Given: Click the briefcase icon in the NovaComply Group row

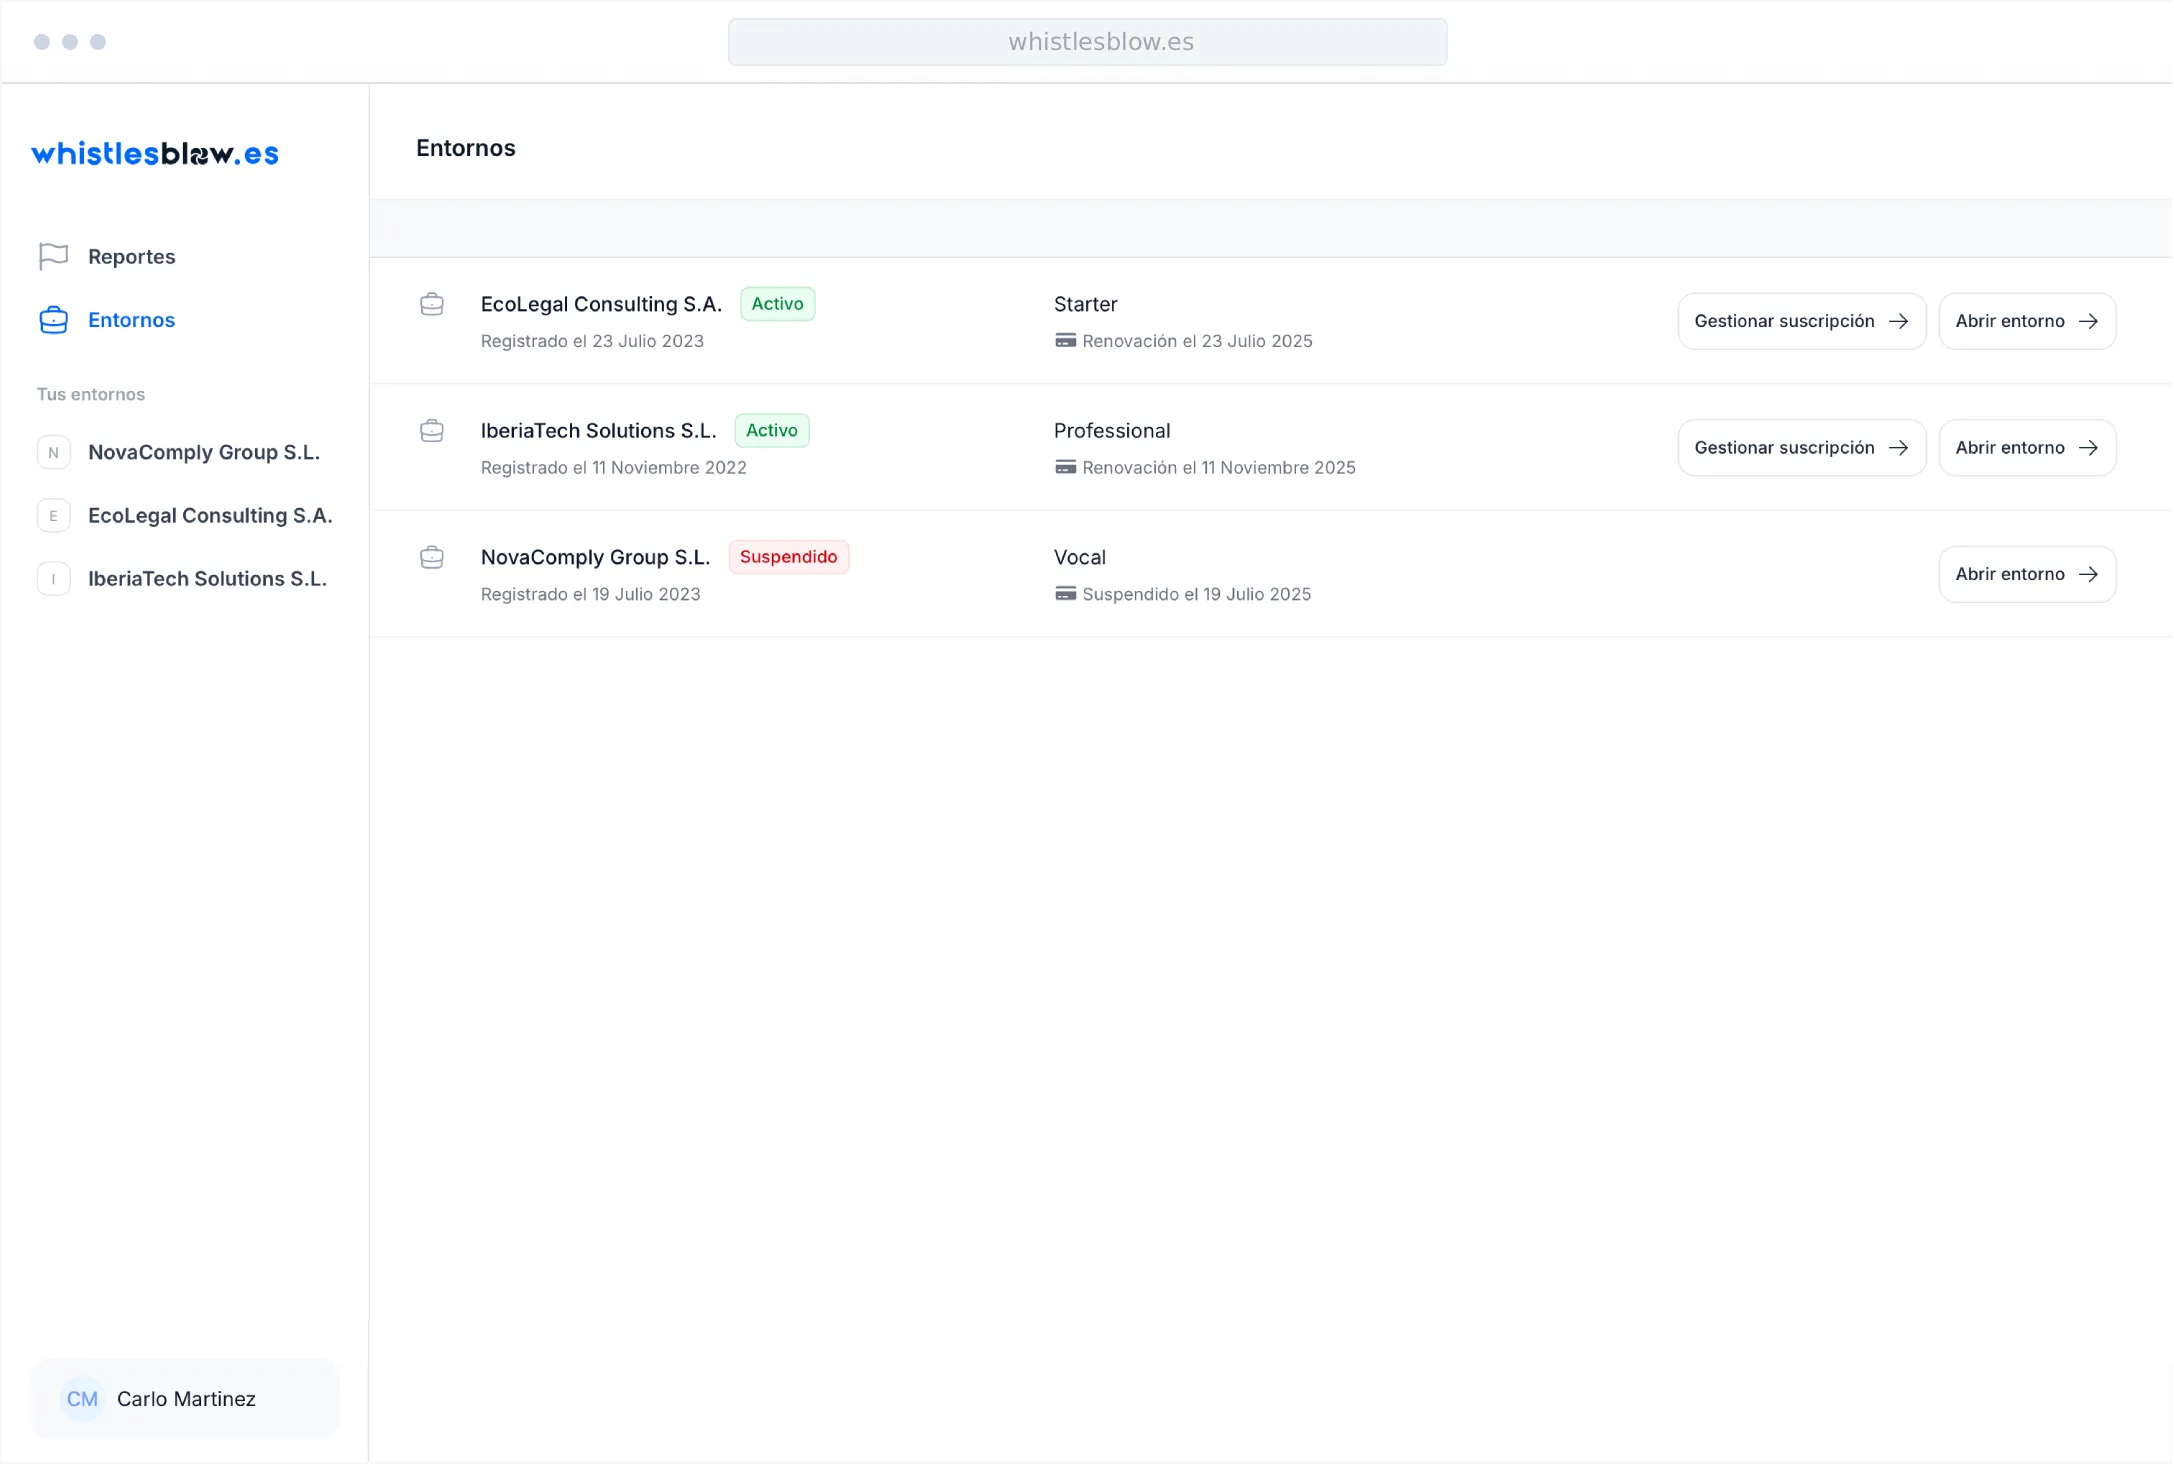Looking at the screenshot, I should pyautogui.click(x=432, y=557).
